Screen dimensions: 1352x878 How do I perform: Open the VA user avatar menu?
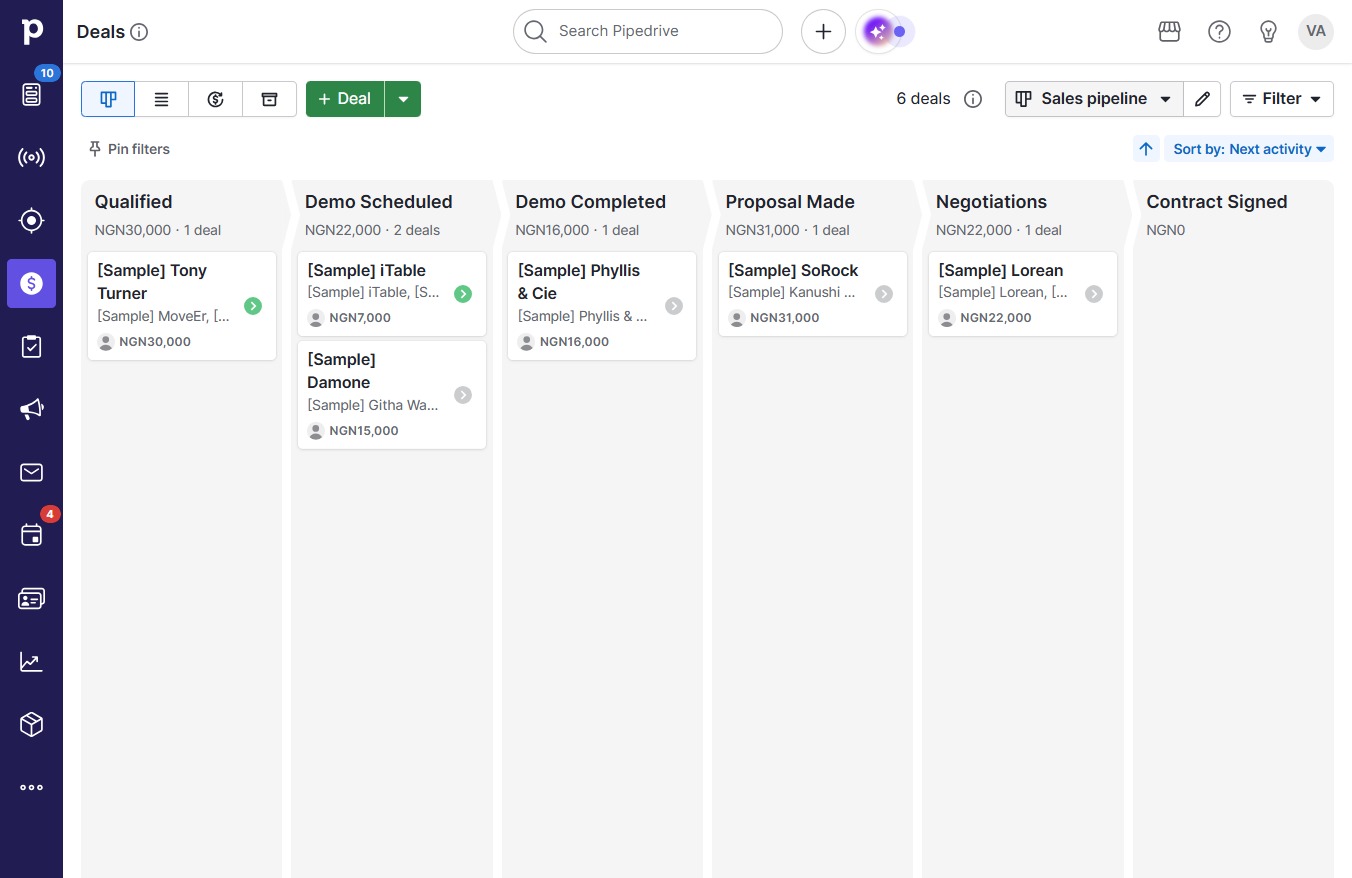pos(1316,32)
